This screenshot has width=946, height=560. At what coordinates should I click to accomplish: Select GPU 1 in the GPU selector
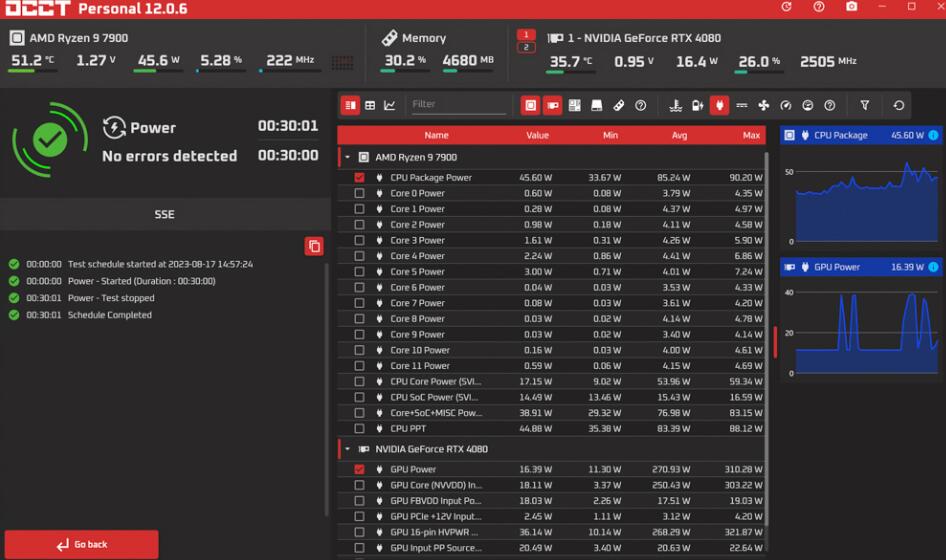[x=526, y=34]
